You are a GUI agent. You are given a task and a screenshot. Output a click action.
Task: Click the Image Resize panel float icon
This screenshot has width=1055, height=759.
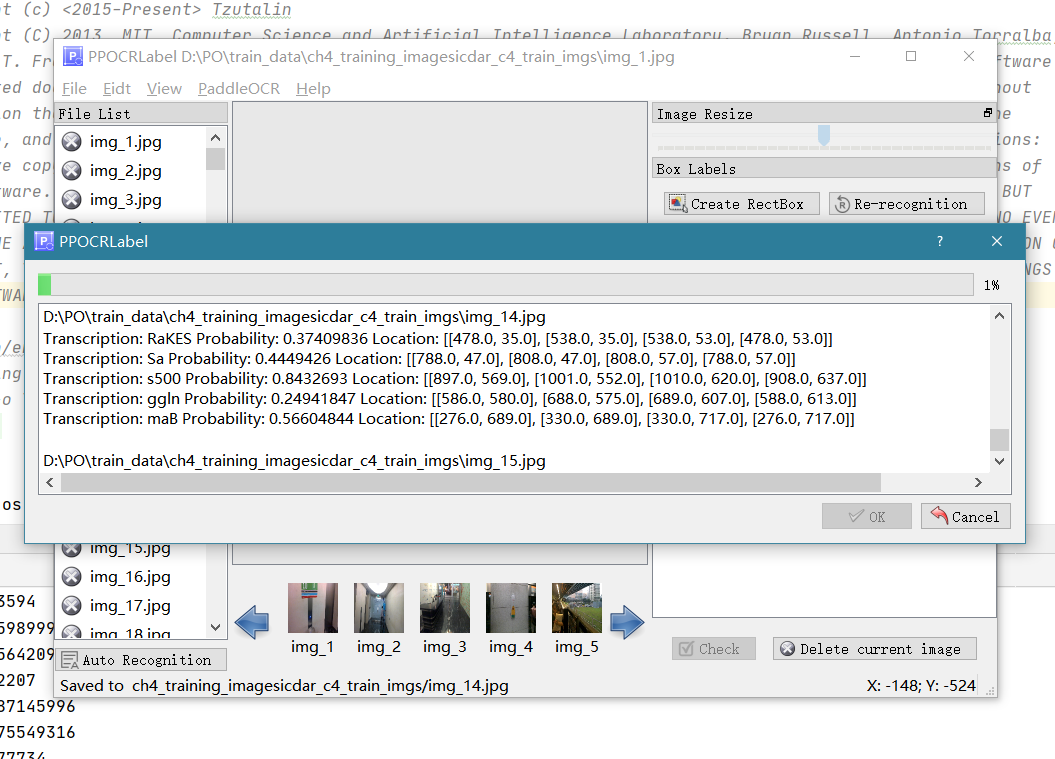point(987,113)
